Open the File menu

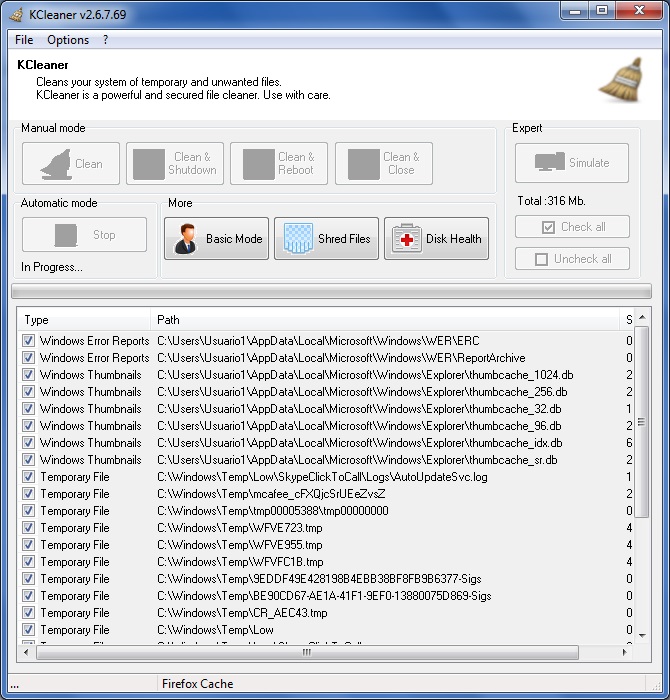click(x=24, y=40)
